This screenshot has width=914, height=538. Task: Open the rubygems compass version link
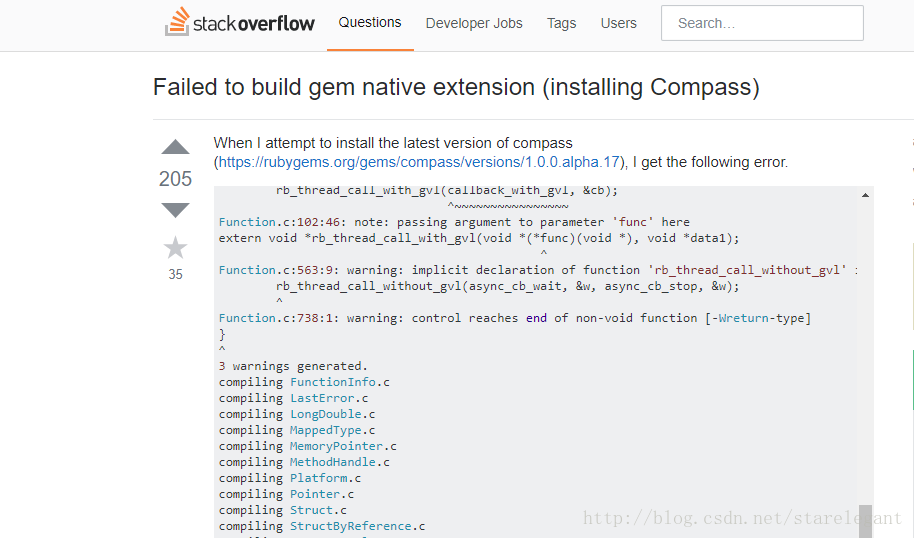tap(419, 162)
